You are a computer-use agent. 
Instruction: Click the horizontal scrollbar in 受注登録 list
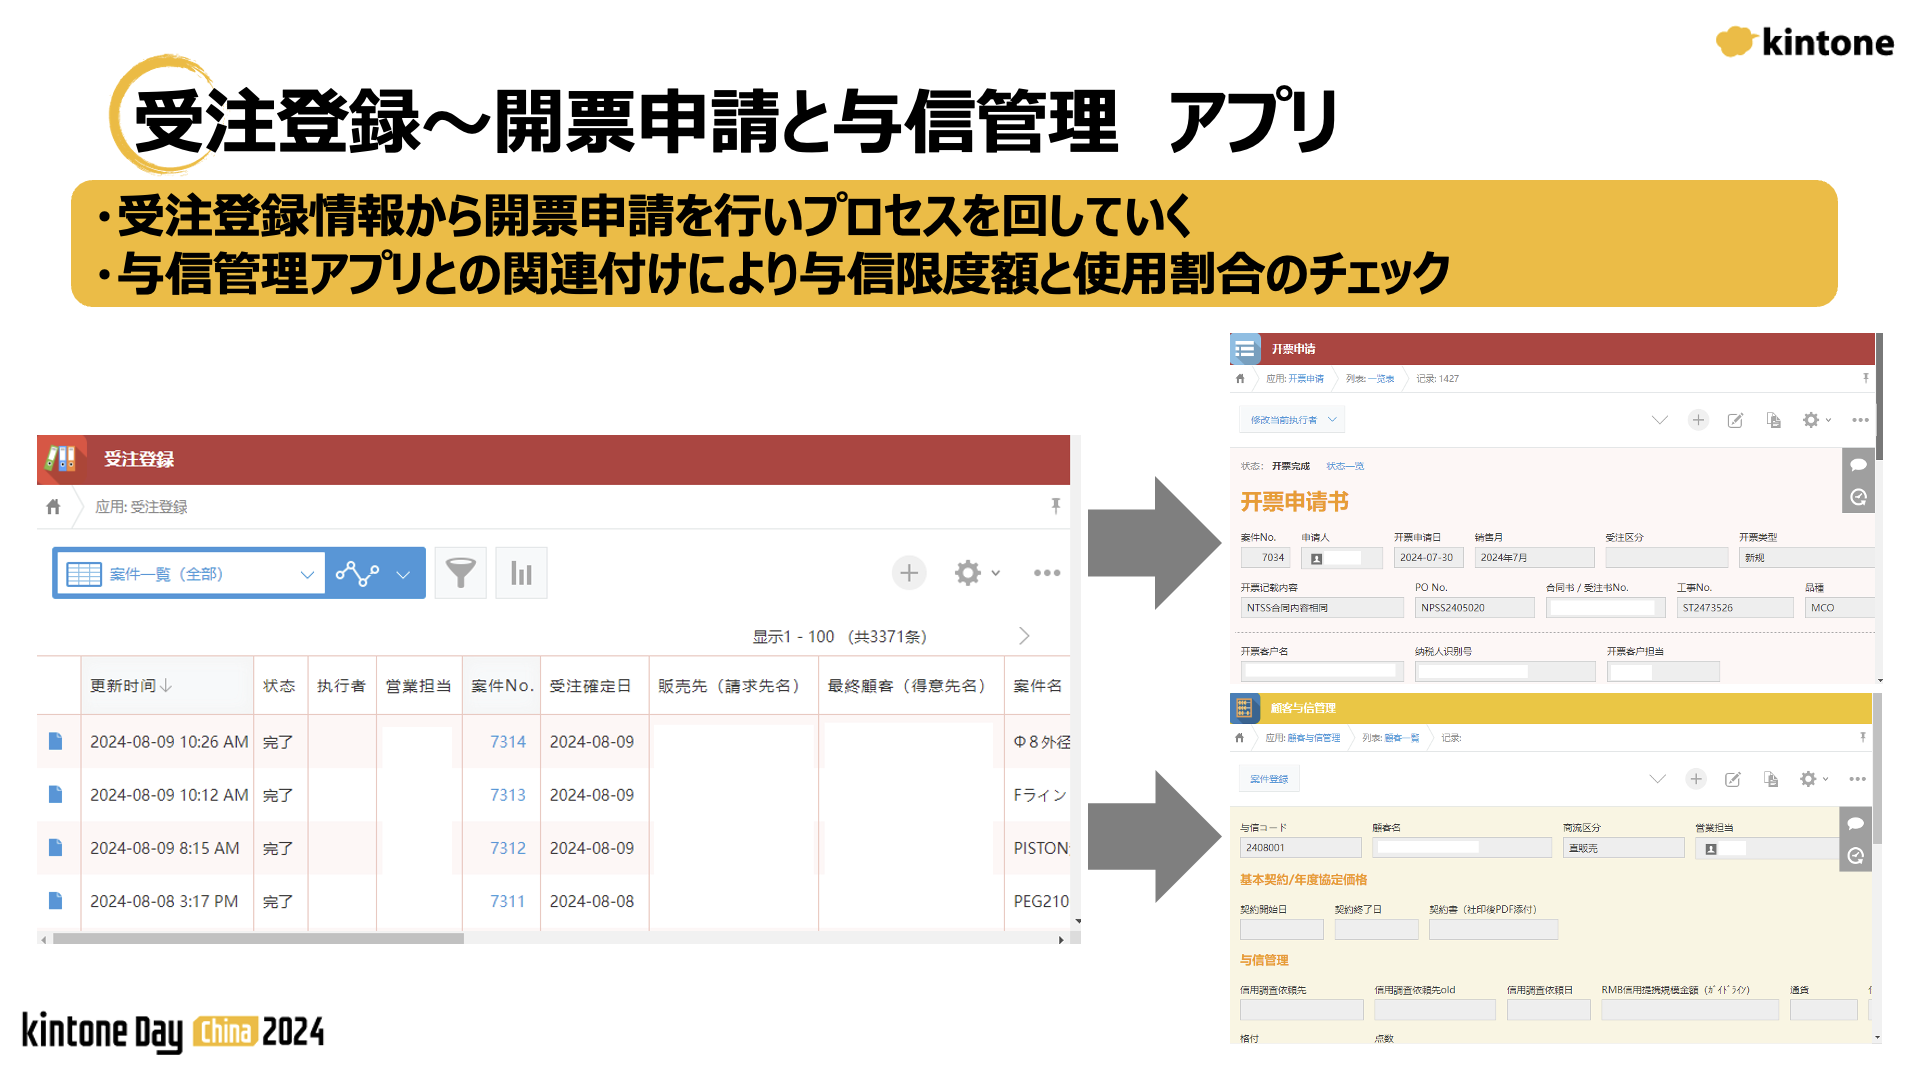point(258,939)
